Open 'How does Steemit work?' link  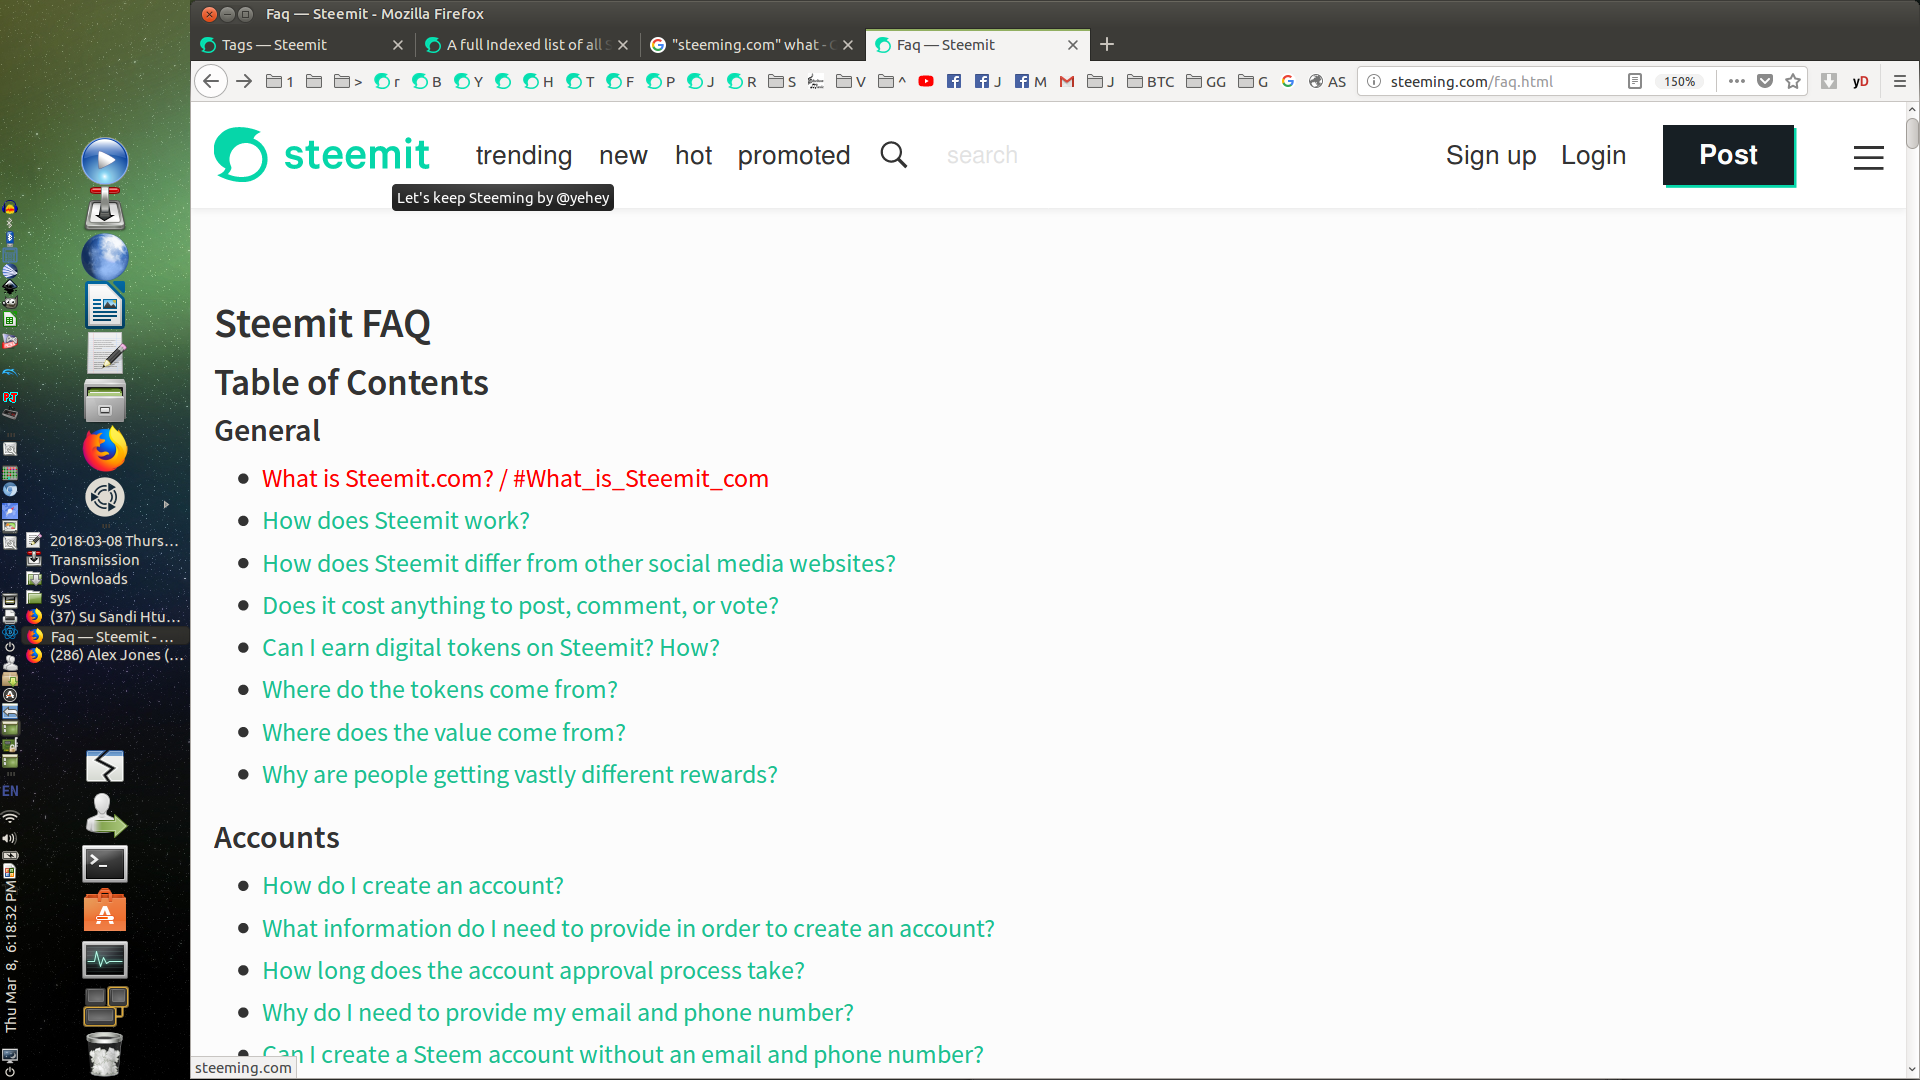396,521
